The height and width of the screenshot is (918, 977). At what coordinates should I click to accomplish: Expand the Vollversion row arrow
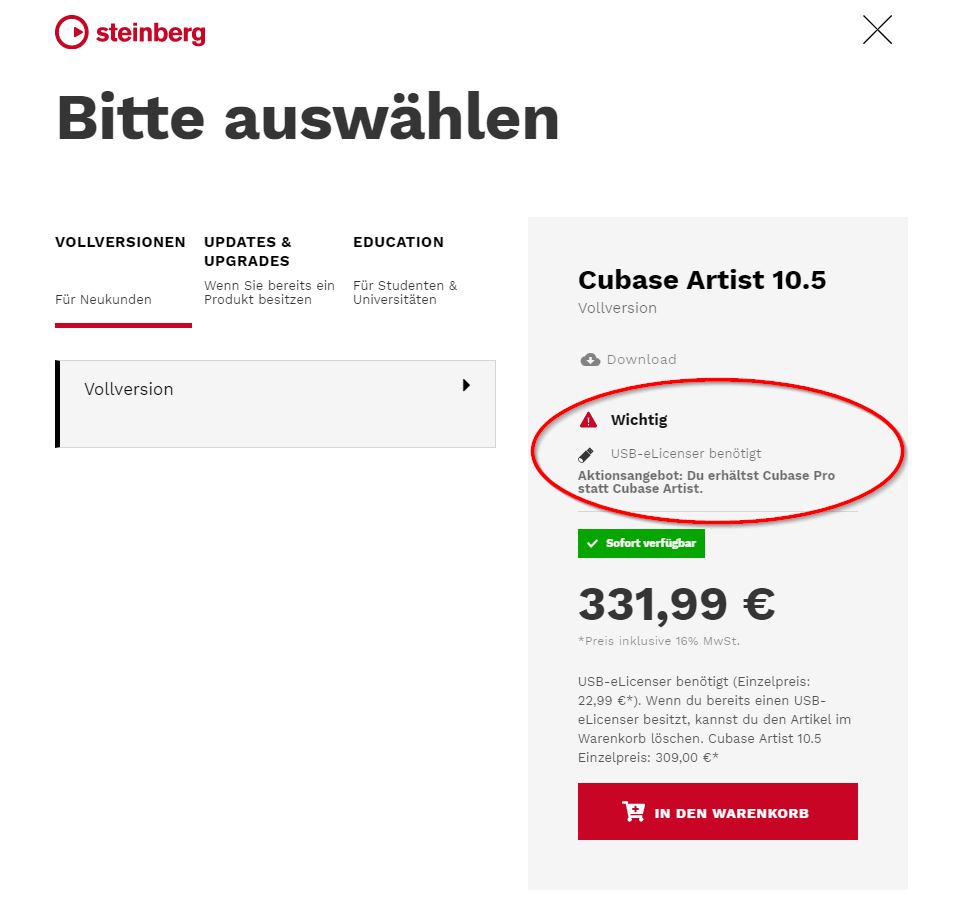tap(466, 385)
